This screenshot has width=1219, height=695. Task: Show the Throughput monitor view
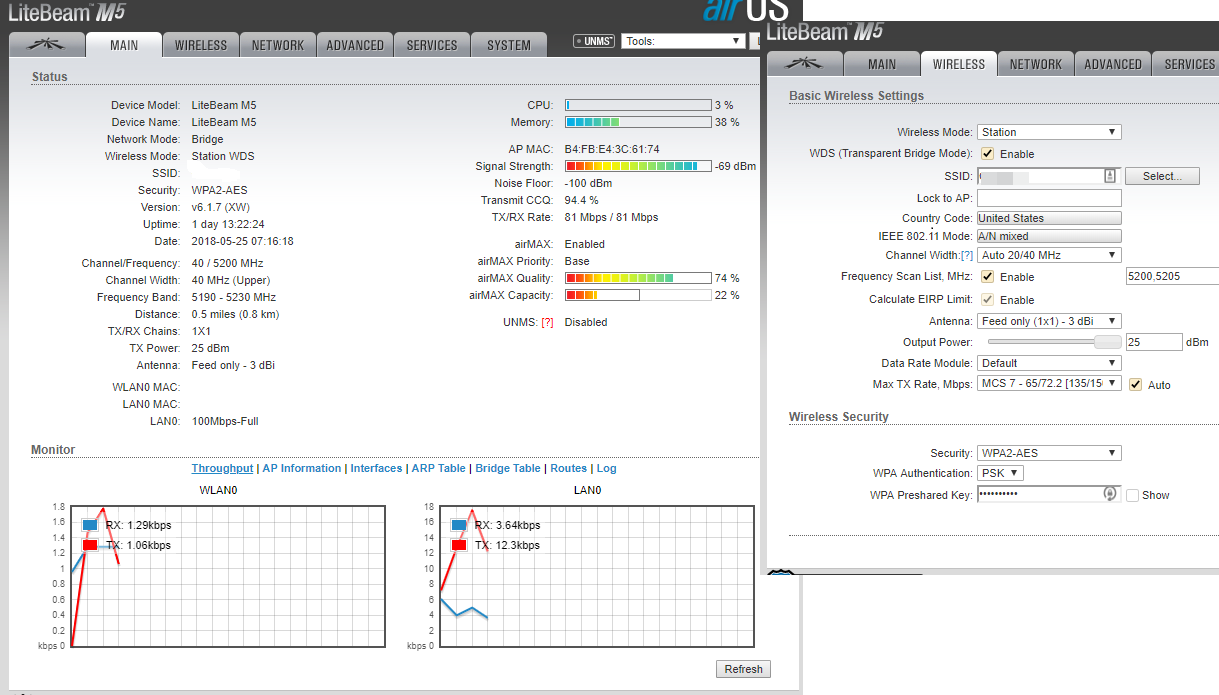(x=222, y=468)
